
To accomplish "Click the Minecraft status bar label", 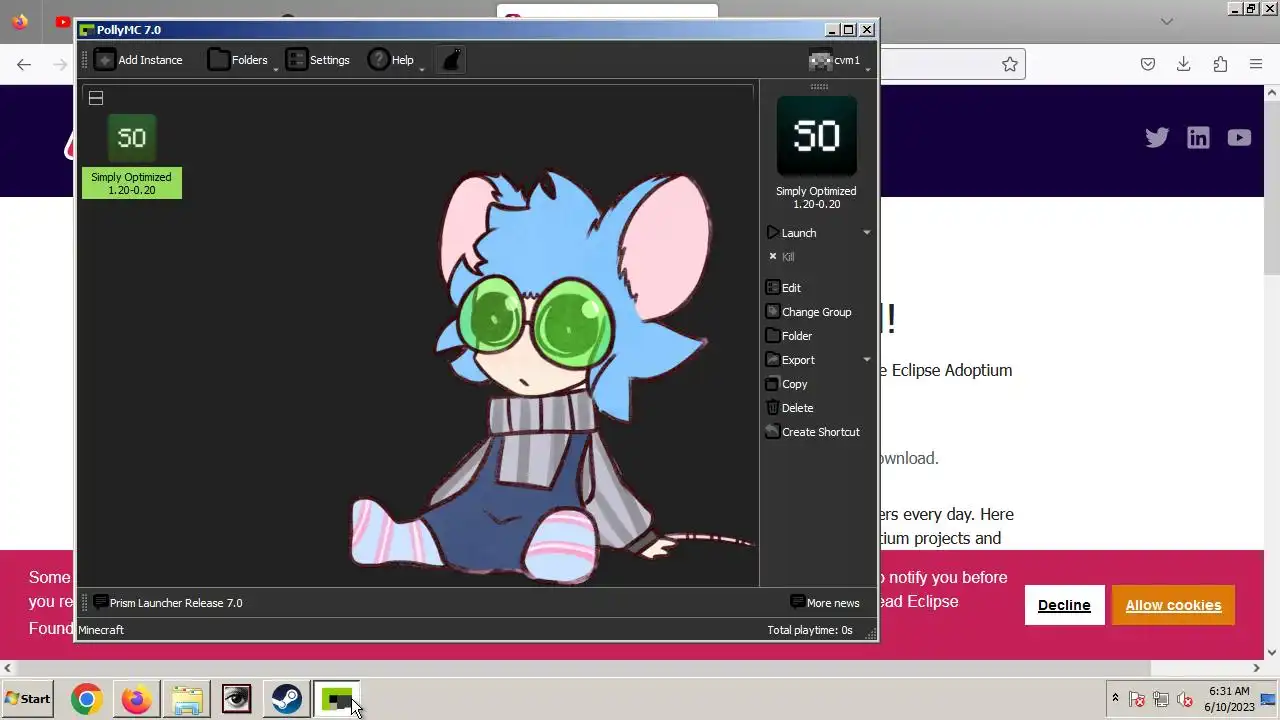I will click(x=101, y=630).
